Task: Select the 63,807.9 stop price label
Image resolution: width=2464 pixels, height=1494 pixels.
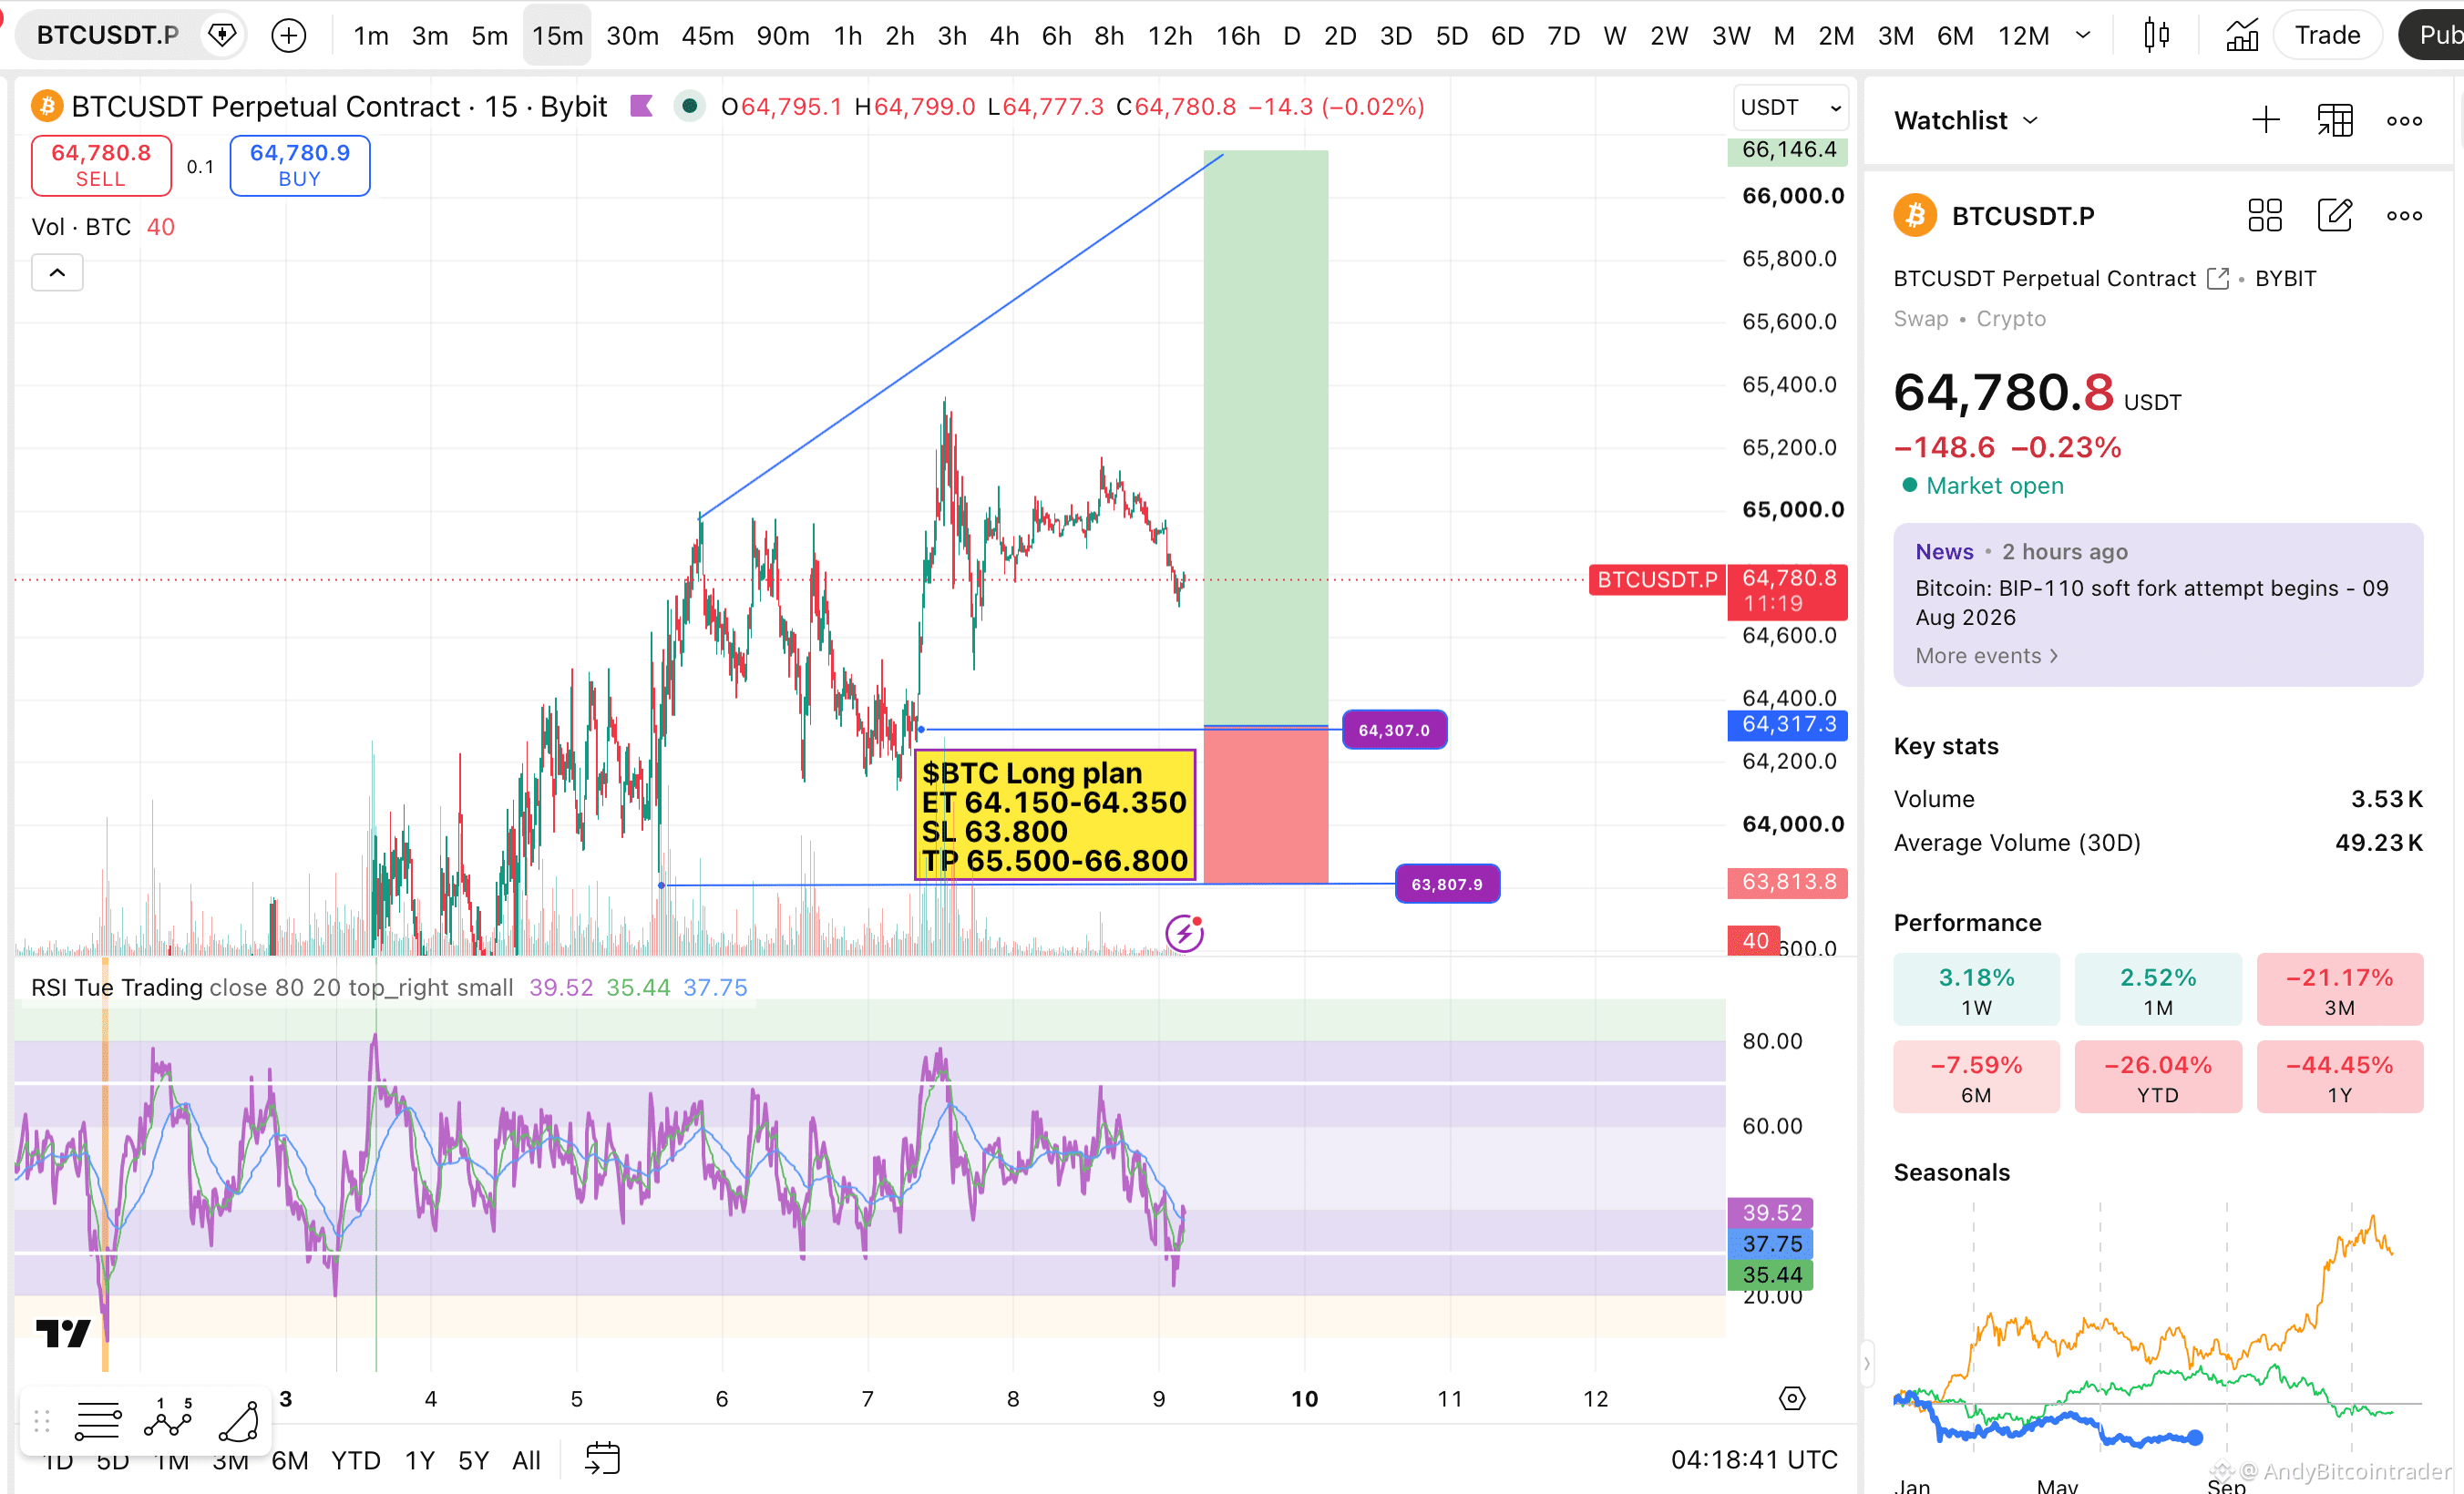Action: 1447,884
